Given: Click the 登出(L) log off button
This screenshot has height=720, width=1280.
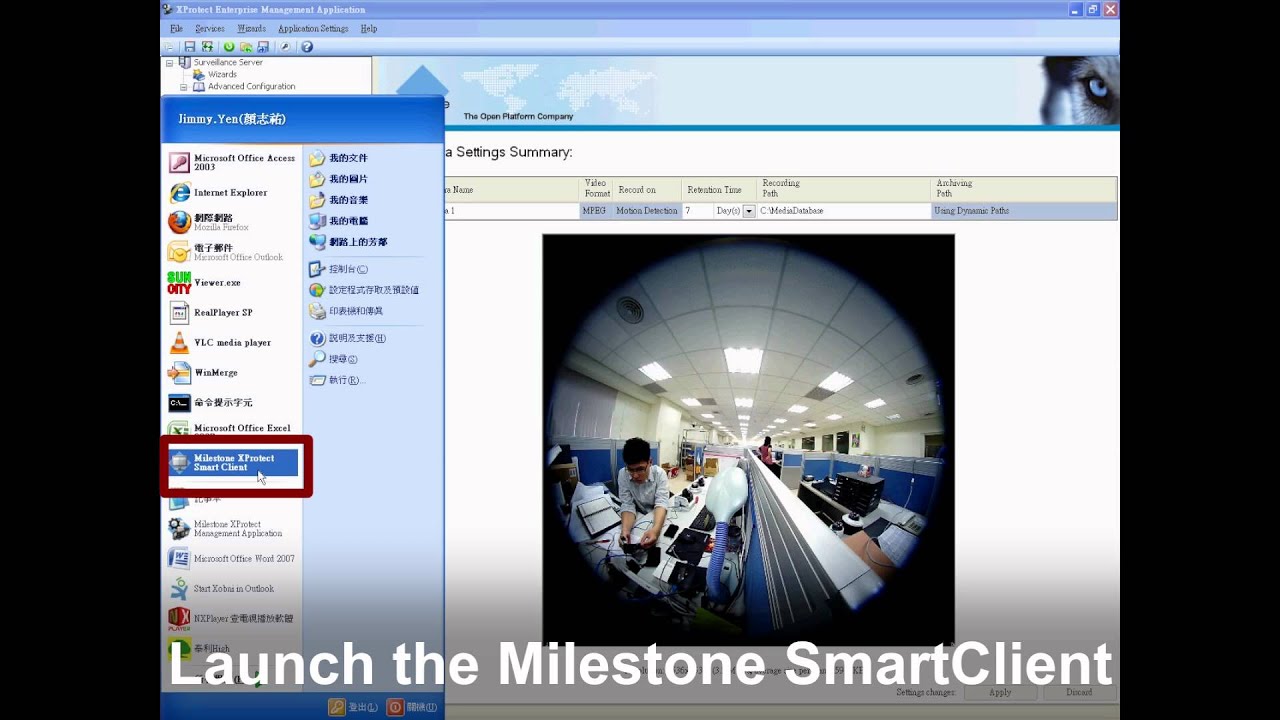Looking at the screenshot, I should click(x=353, y=707).
